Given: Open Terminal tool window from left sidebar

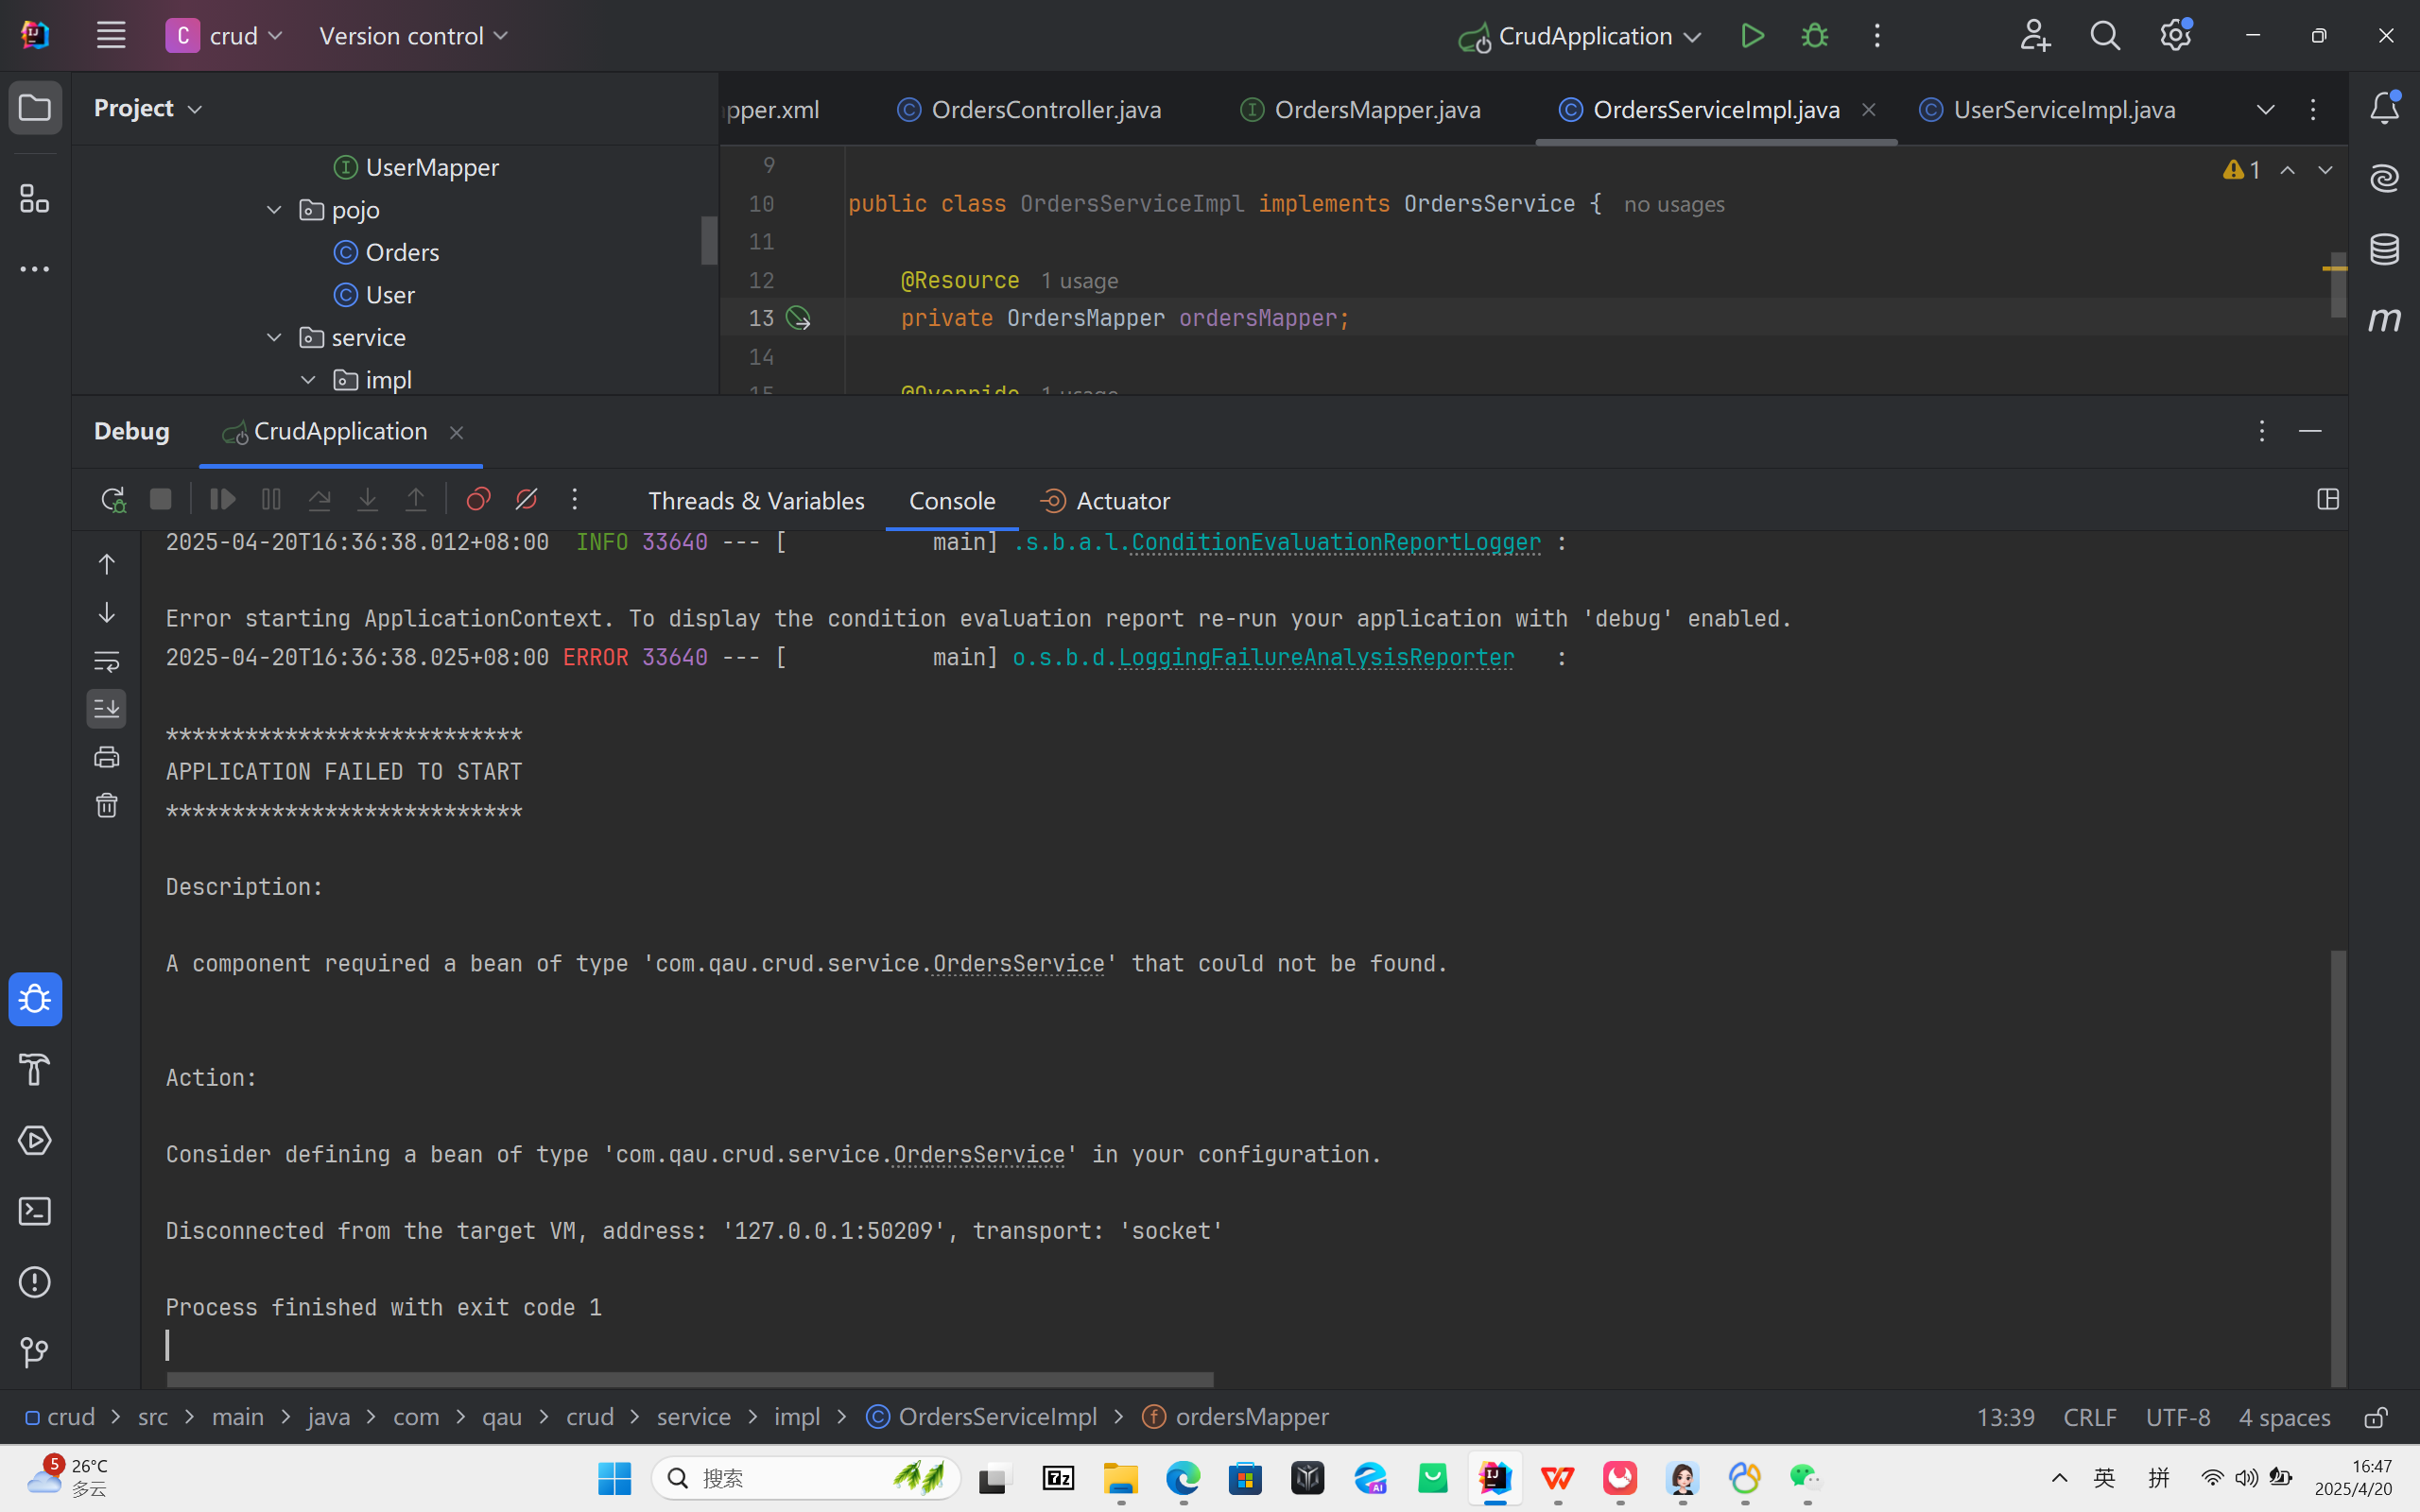Looking at the screenshot, I should [35, 1211].
